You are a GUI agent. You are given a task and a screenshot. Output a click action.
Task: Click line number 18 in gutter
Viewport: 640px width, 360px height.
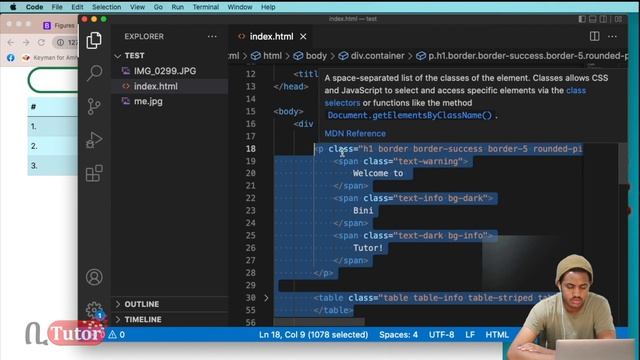[x=251, y=149]
